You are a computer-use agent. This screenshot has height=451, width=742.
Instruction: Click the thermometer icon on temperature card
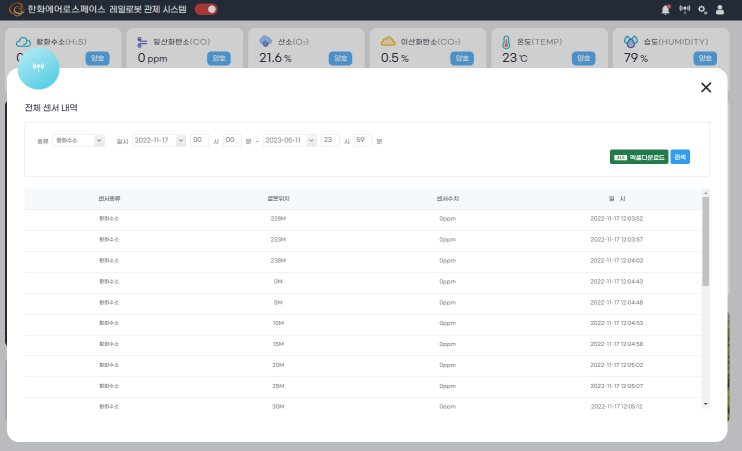pyautogui.click(x=506, y=42)
